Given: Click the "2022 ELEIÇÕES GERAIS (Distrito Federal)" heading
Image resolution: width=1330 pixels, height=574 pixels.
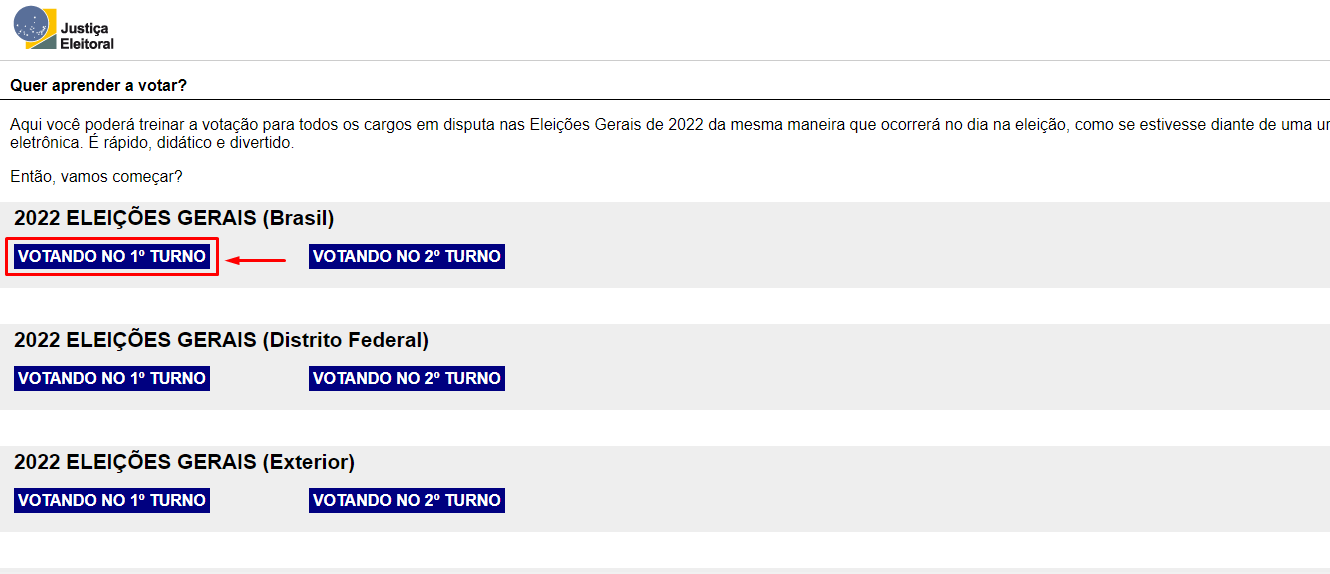Looking at the screenshot, I should (221, 340).
